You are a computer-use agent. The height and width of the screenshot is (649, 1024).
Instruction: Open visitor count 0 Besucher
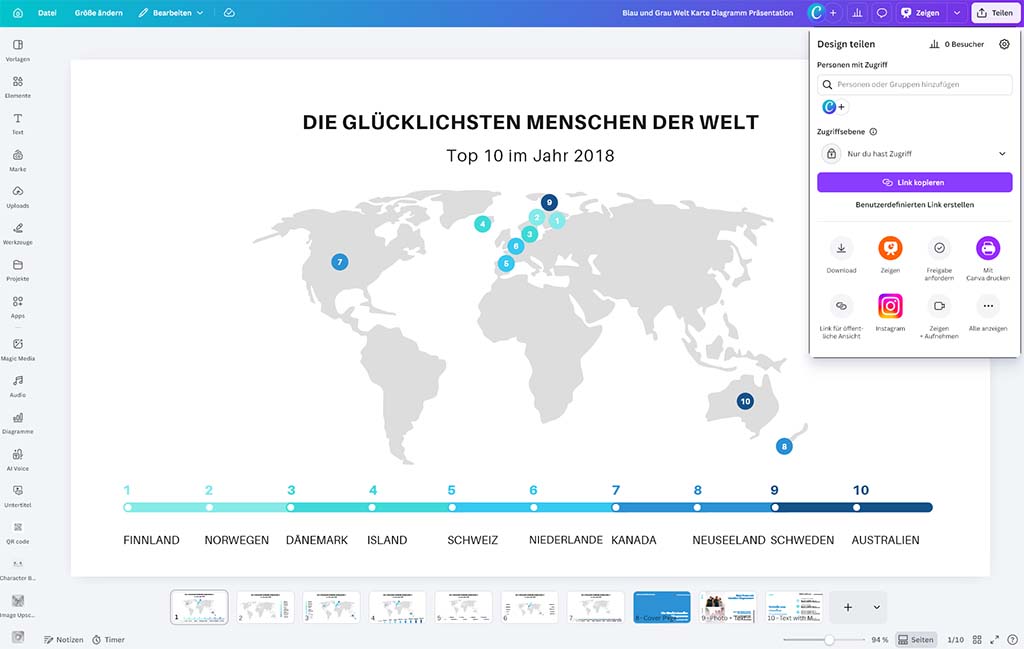click(x=956, y=44)
